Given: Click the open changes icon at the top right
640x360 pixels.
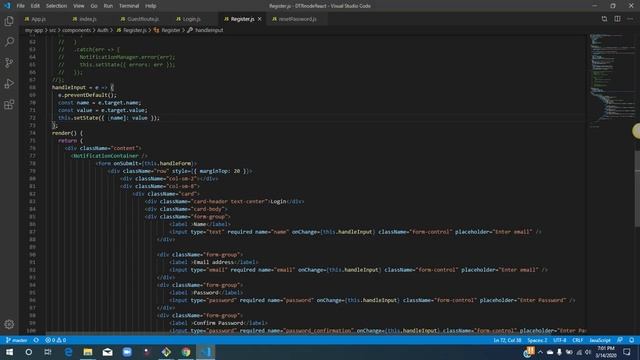Looking at the screenshot, I should 604,19.
